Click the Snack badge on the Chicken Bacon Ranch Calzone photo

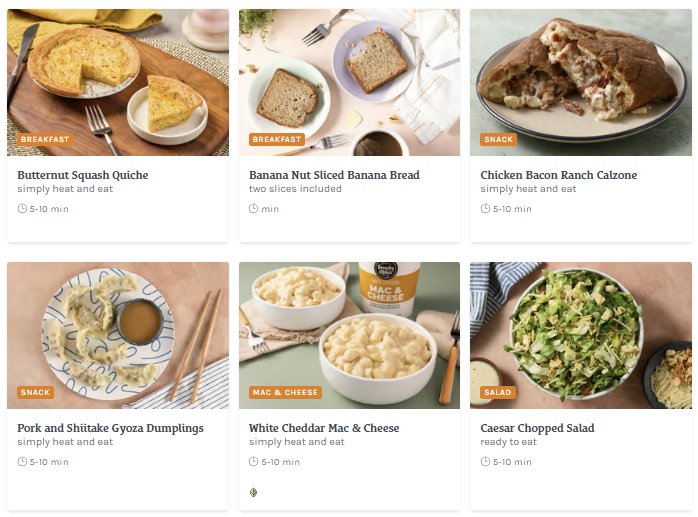tap(498, 140)
